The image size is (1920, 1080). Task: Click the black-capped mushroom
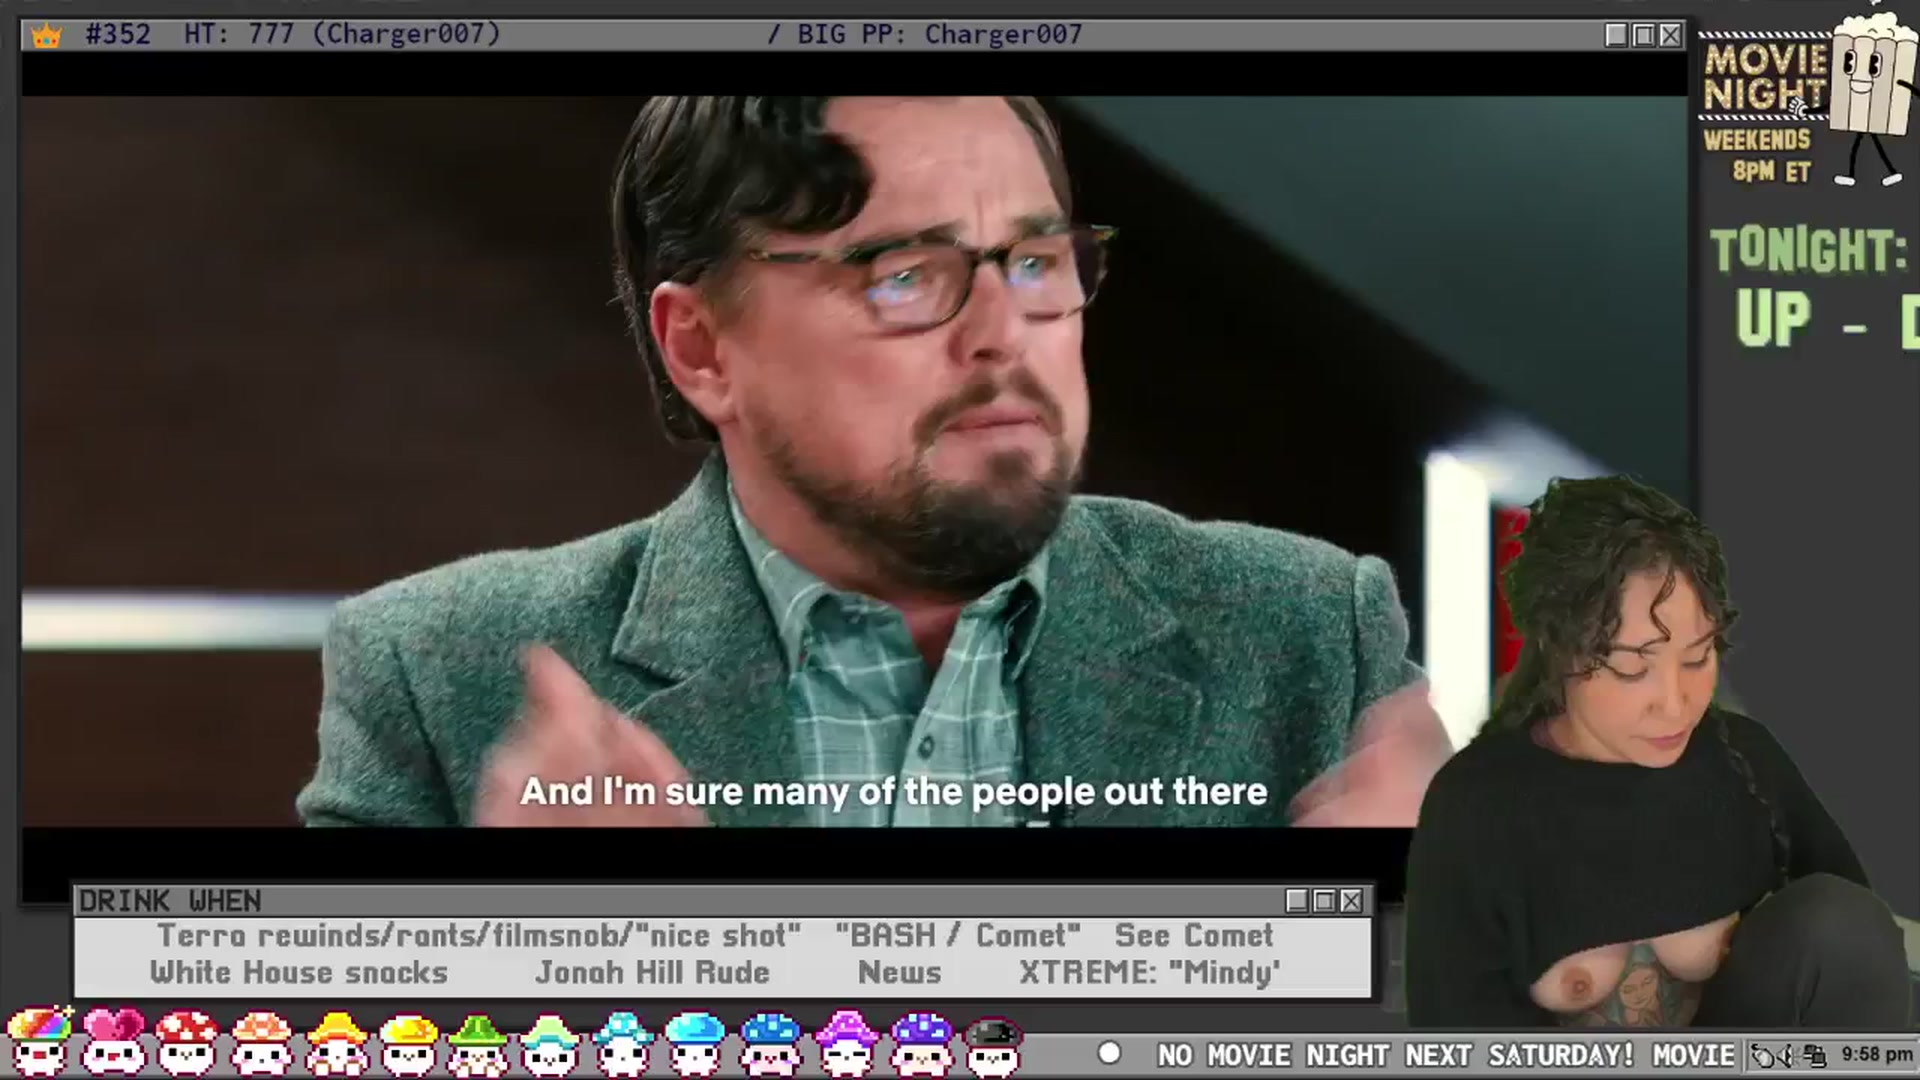coord(993,1045)
